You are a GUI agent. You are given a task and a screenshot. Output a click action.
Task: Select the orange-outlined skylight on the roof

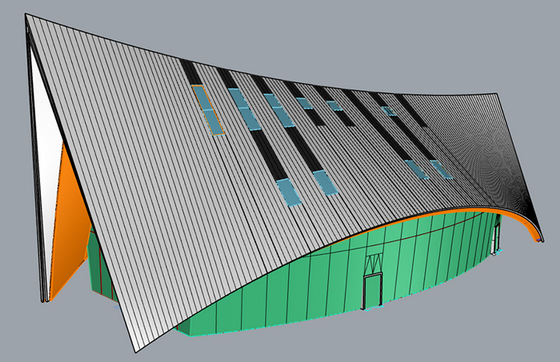[x=208, y=110]
